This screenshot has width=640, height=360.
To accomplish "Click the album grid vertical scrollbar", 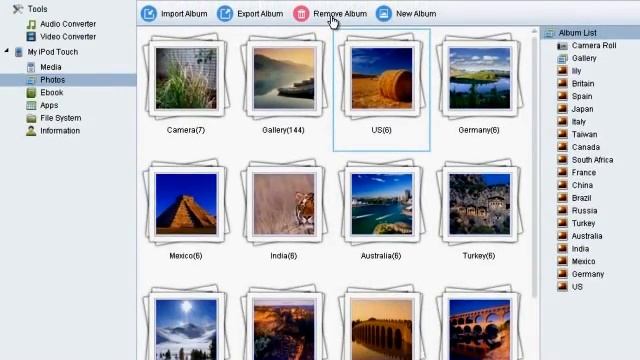I will pyautogui.click(x=534, y=167).
